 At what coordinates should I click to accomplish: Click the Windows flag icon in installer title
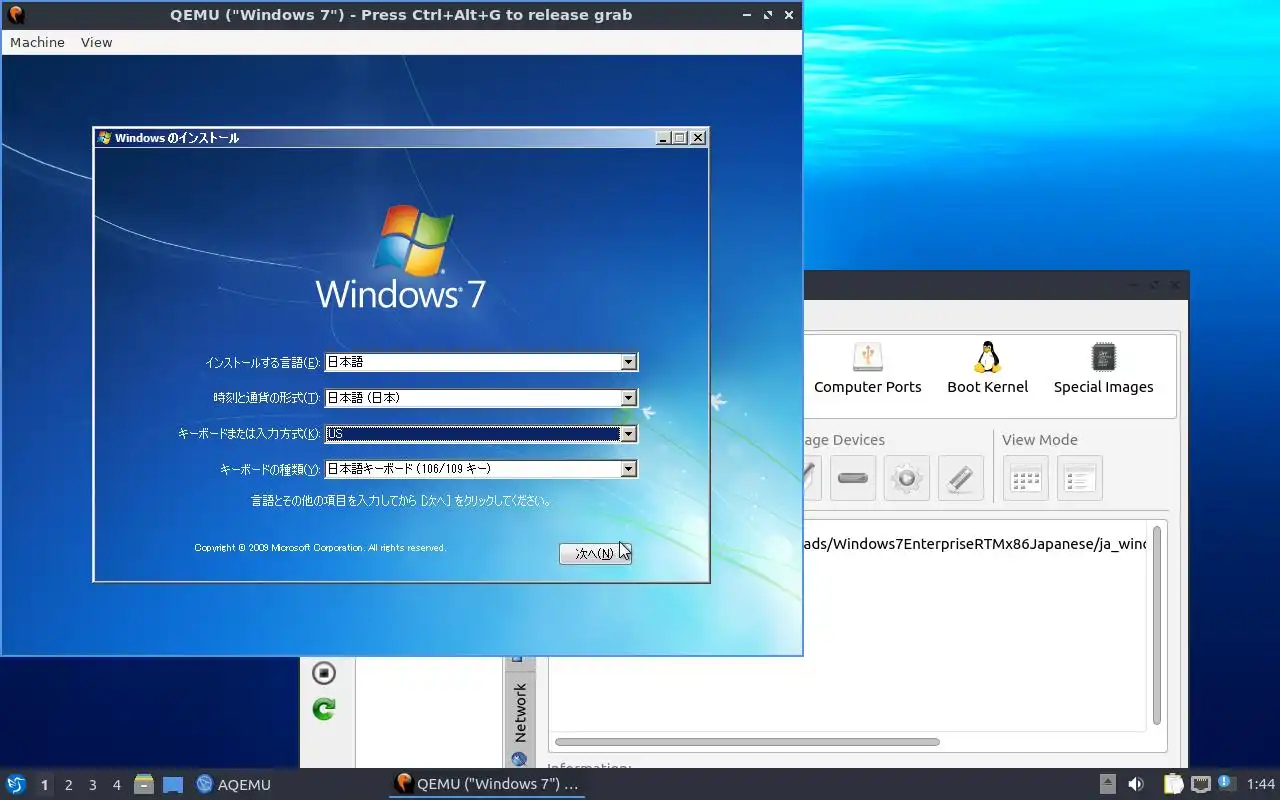tap(104, 138)
